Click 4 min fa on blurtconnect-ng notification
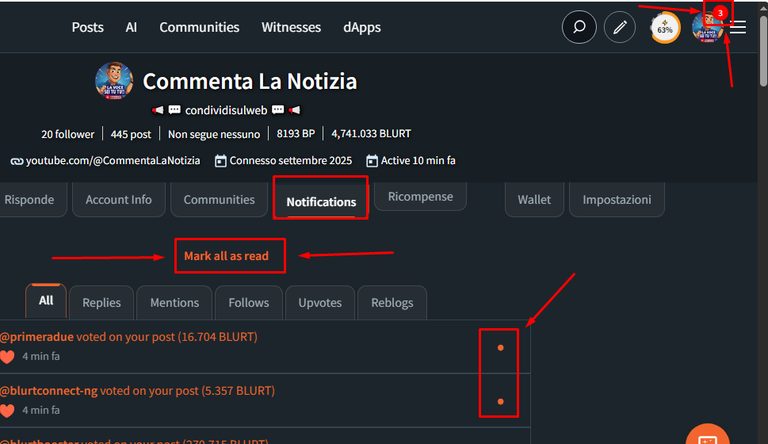Image resolution: width=768 pixels, height=444 pixels. point(41,411)
